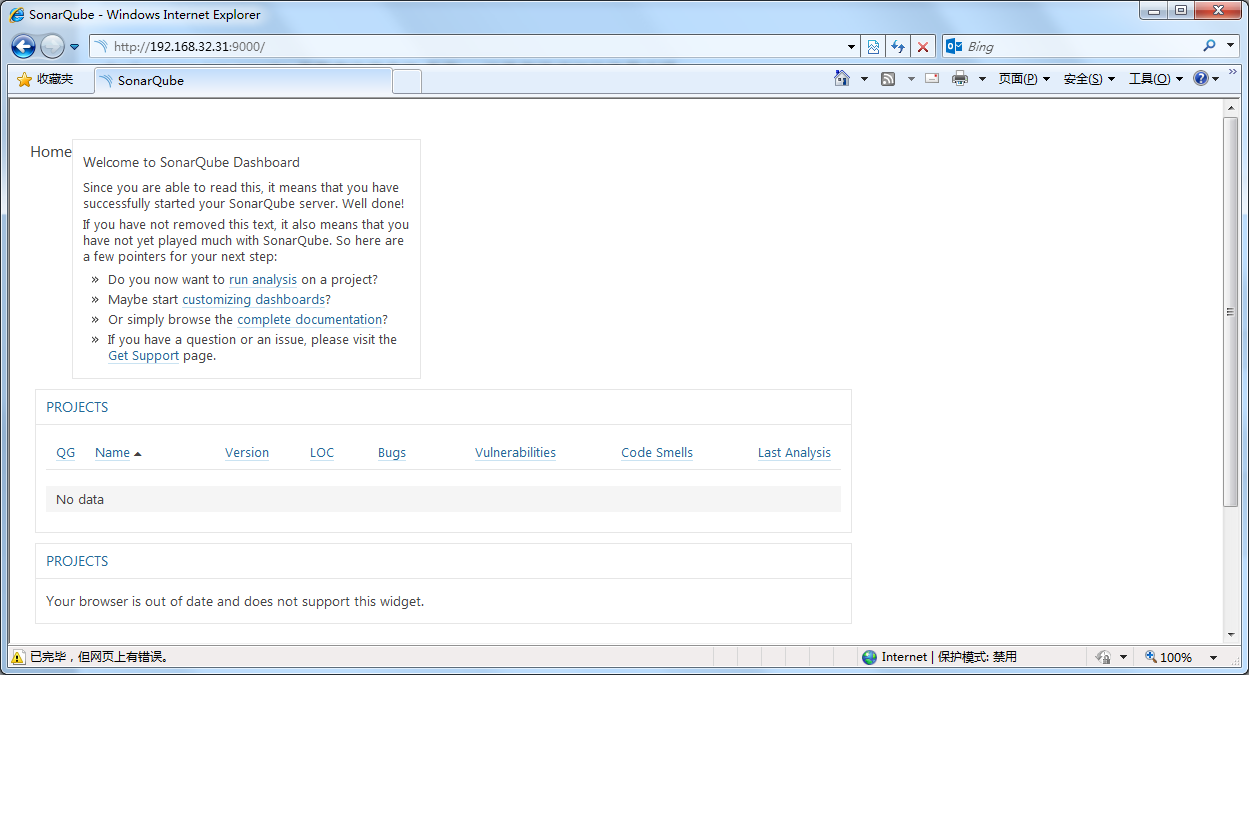
Task: Expand the address bar history dropdown
Action: (851, 47)
